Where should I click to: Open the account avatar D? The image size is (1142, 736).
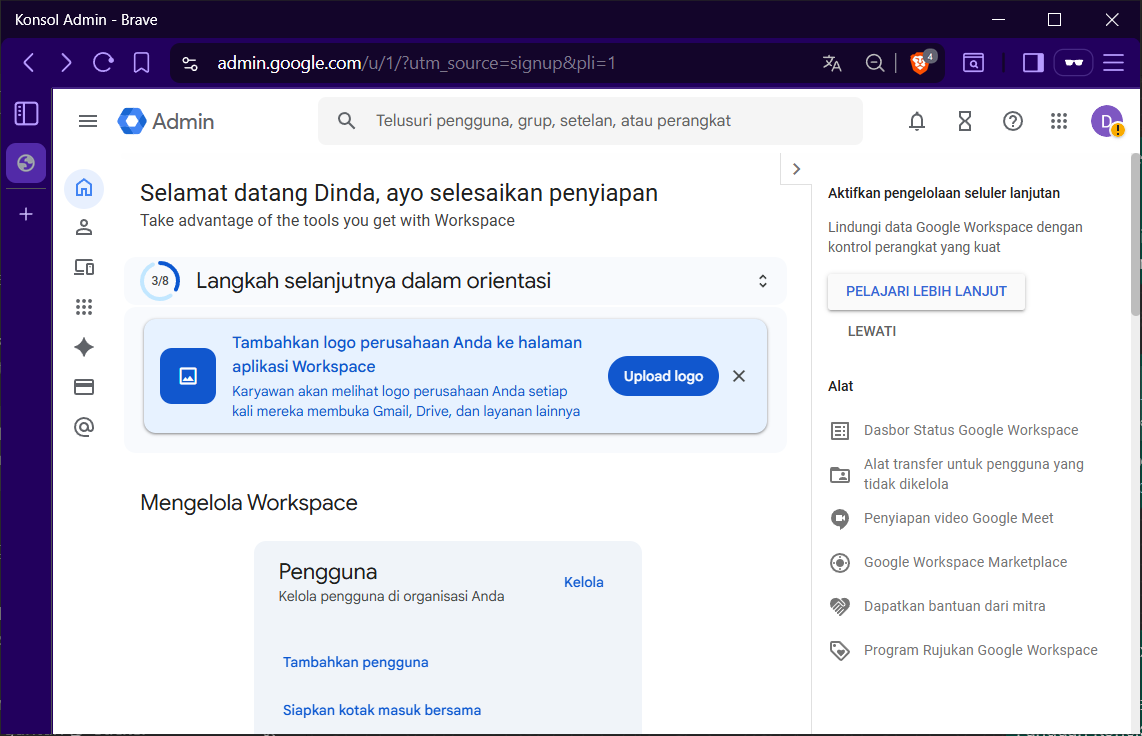coord(1106,121)
